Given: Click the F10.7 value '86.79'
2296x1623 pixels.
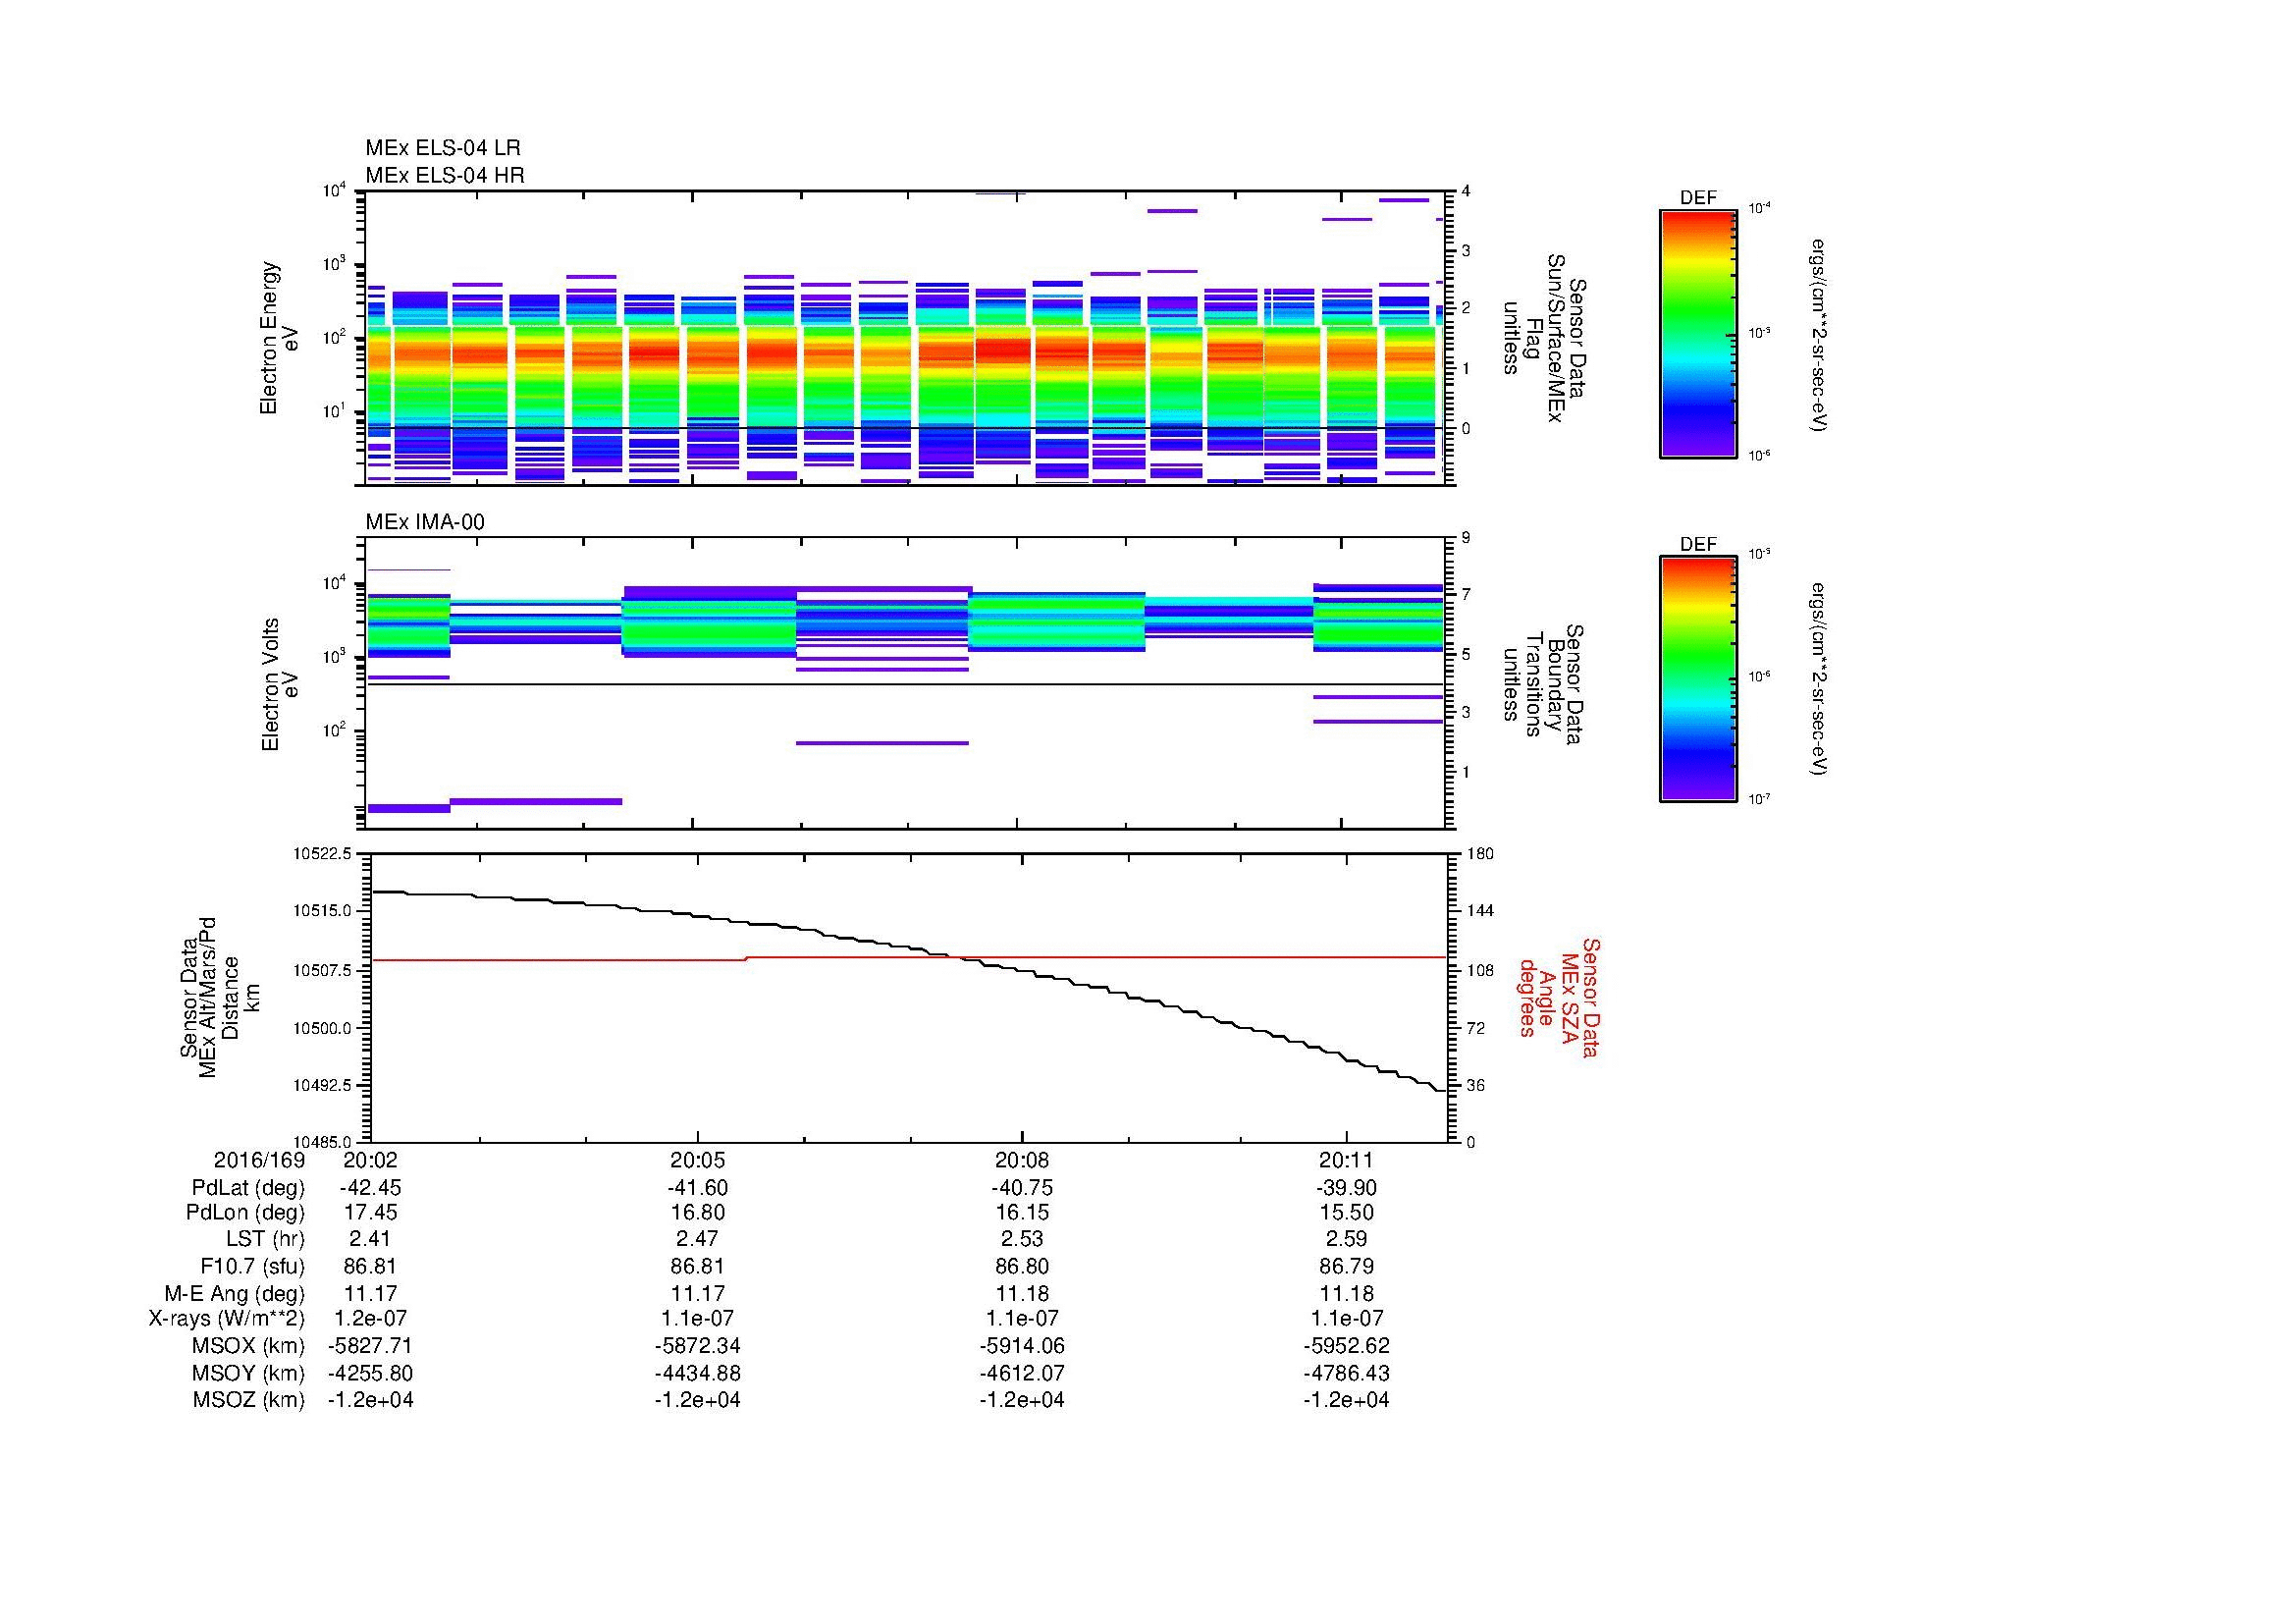Looking at the screenshot, I should pyautogui.click(x=1346, y=1266).
